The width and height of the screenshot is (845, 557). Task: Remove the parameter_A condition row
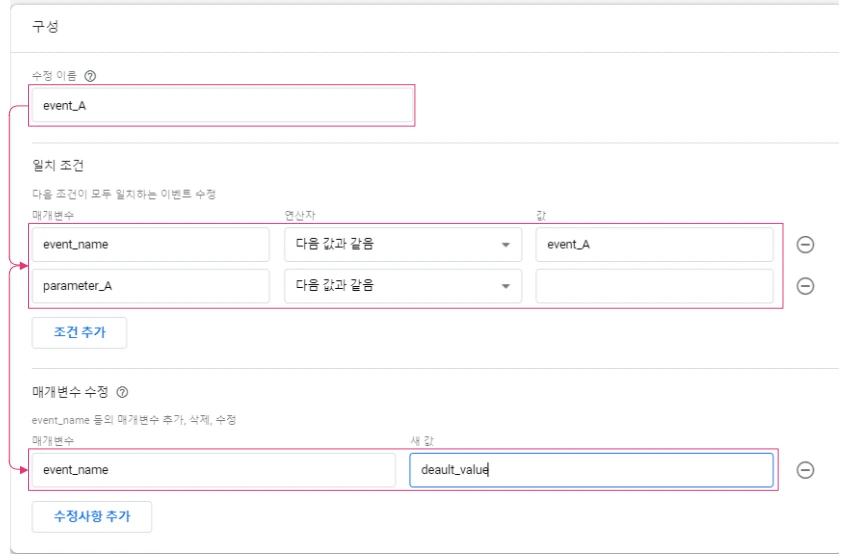805,286
